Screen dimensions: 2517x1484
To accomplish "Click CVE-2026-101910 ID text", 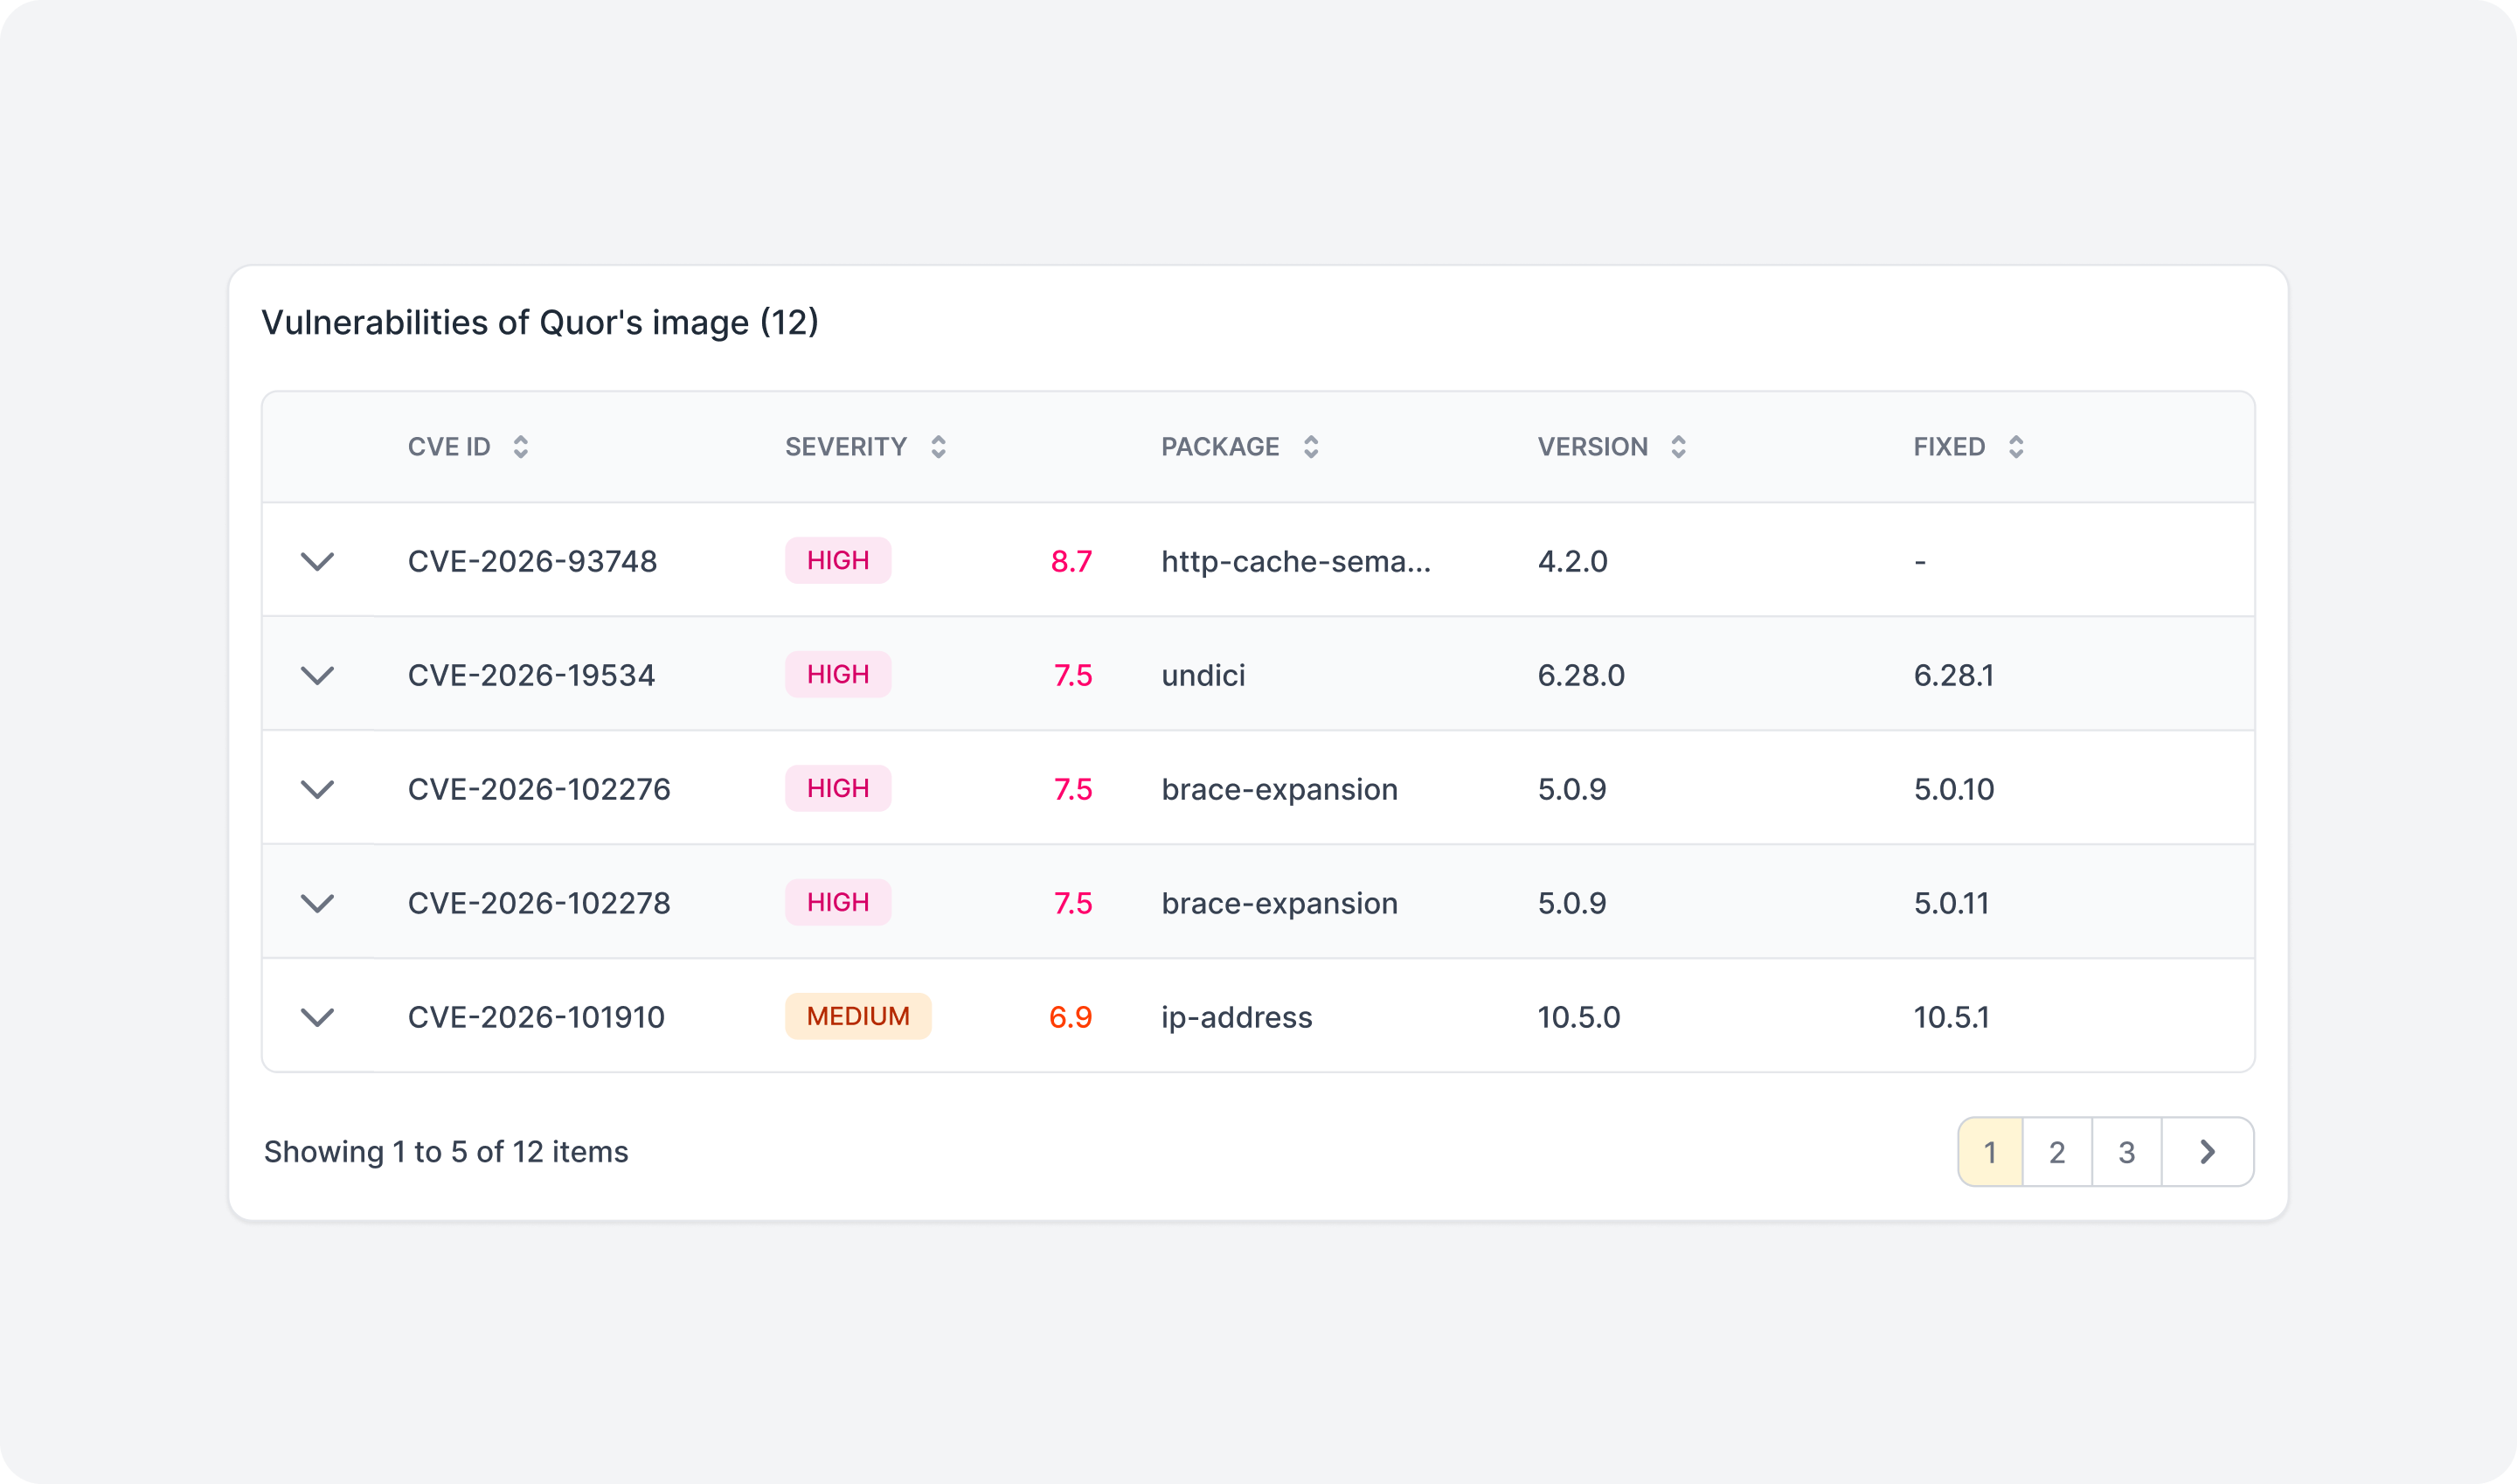I will (536, 1018).
